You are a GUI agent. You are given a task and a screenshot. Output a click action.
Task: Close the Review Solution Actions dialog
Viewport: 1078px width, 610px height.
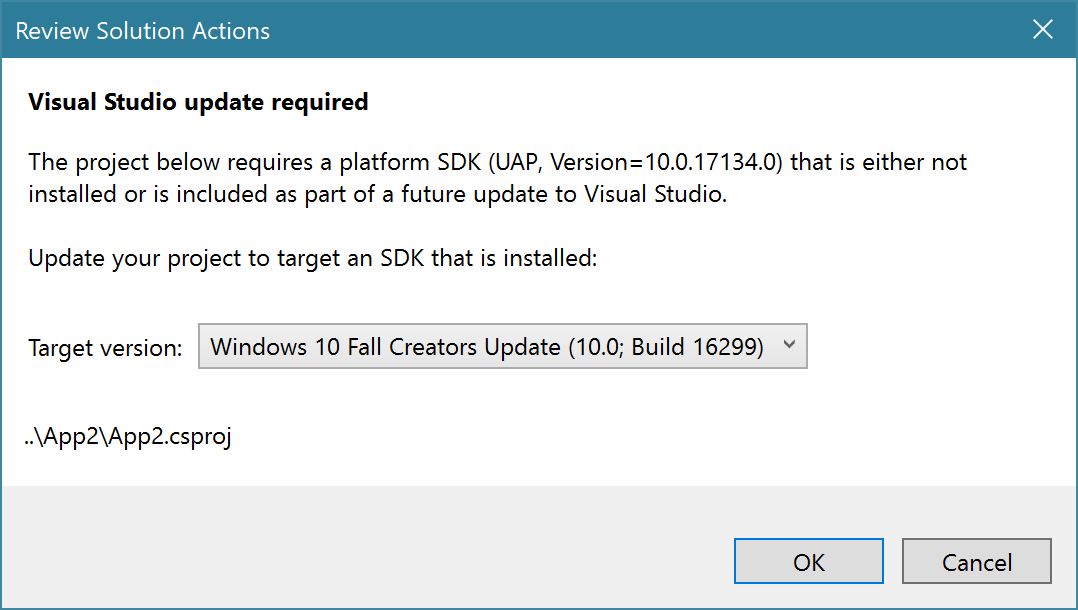click(1042, 29)
